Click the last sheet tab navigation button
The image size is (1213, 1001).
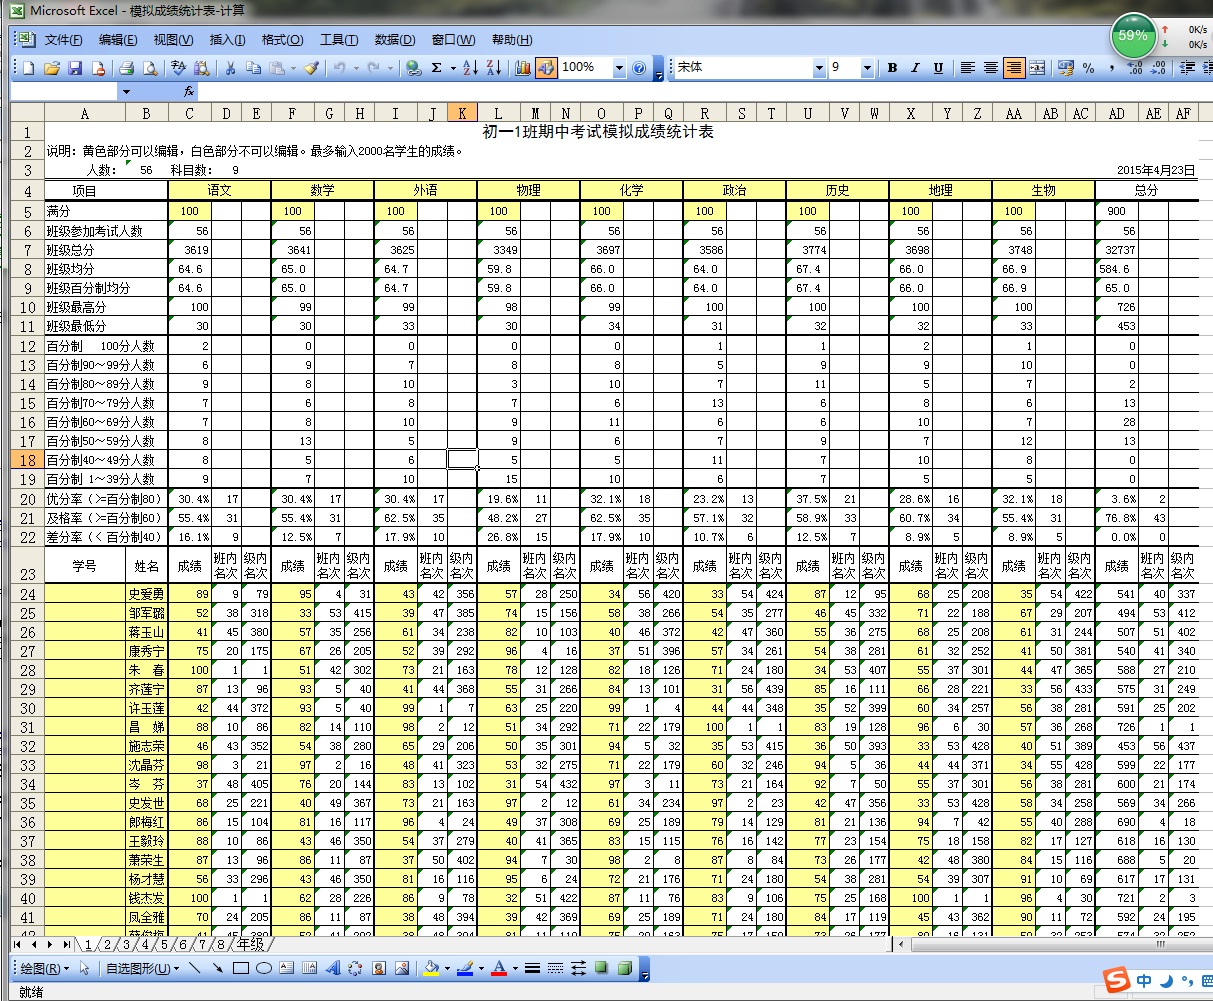(66, 944)
